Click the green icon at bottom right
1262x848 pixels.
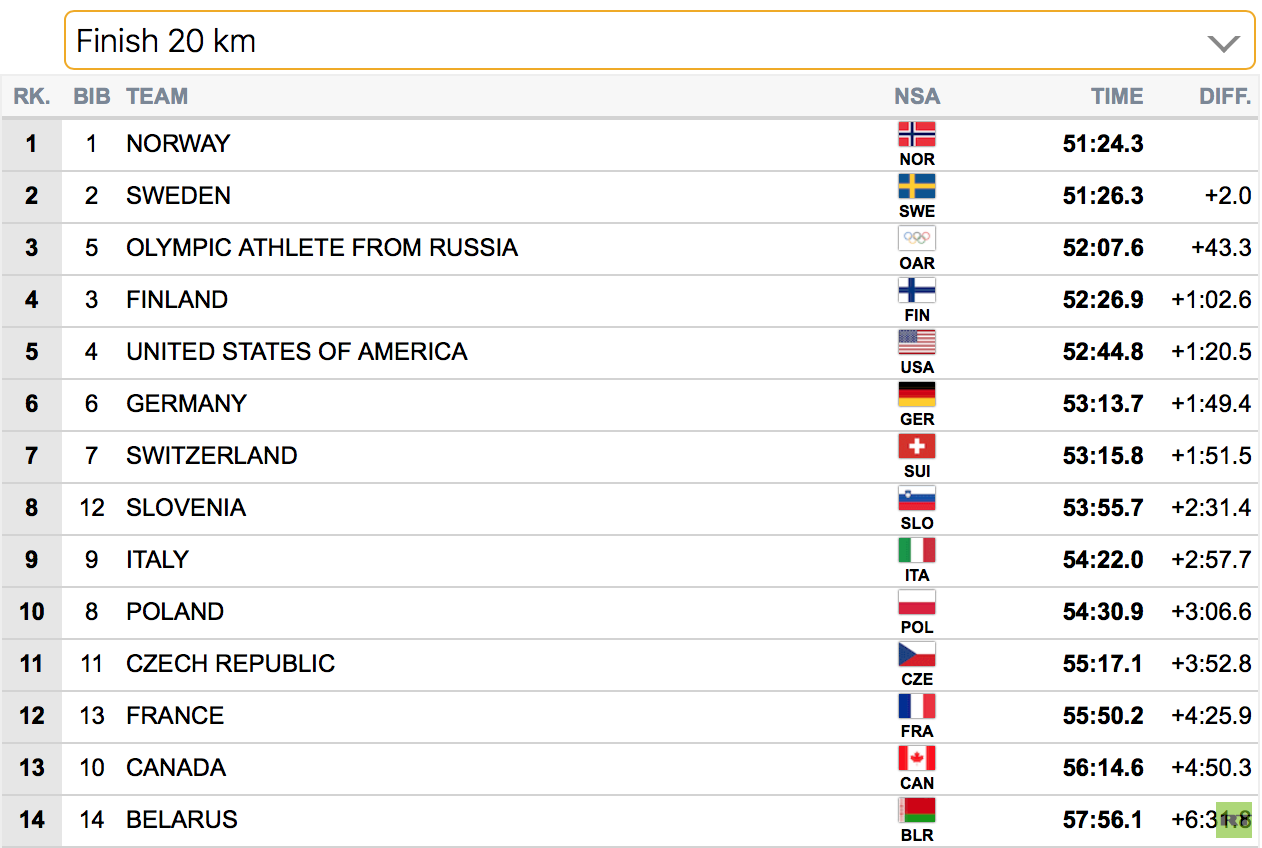[1233, 820]
